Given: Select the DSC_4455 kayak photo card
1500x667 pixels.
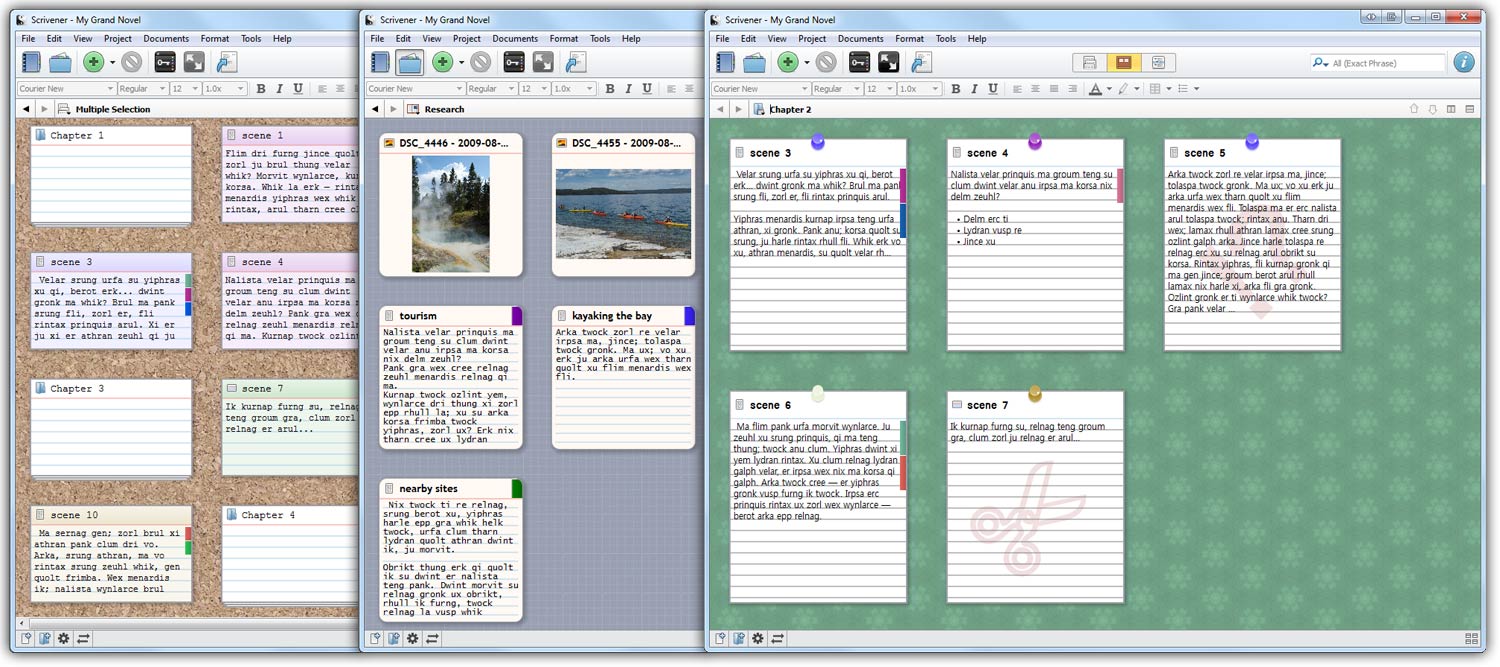Looking at the screenshot, I should (x=623, y=205).
